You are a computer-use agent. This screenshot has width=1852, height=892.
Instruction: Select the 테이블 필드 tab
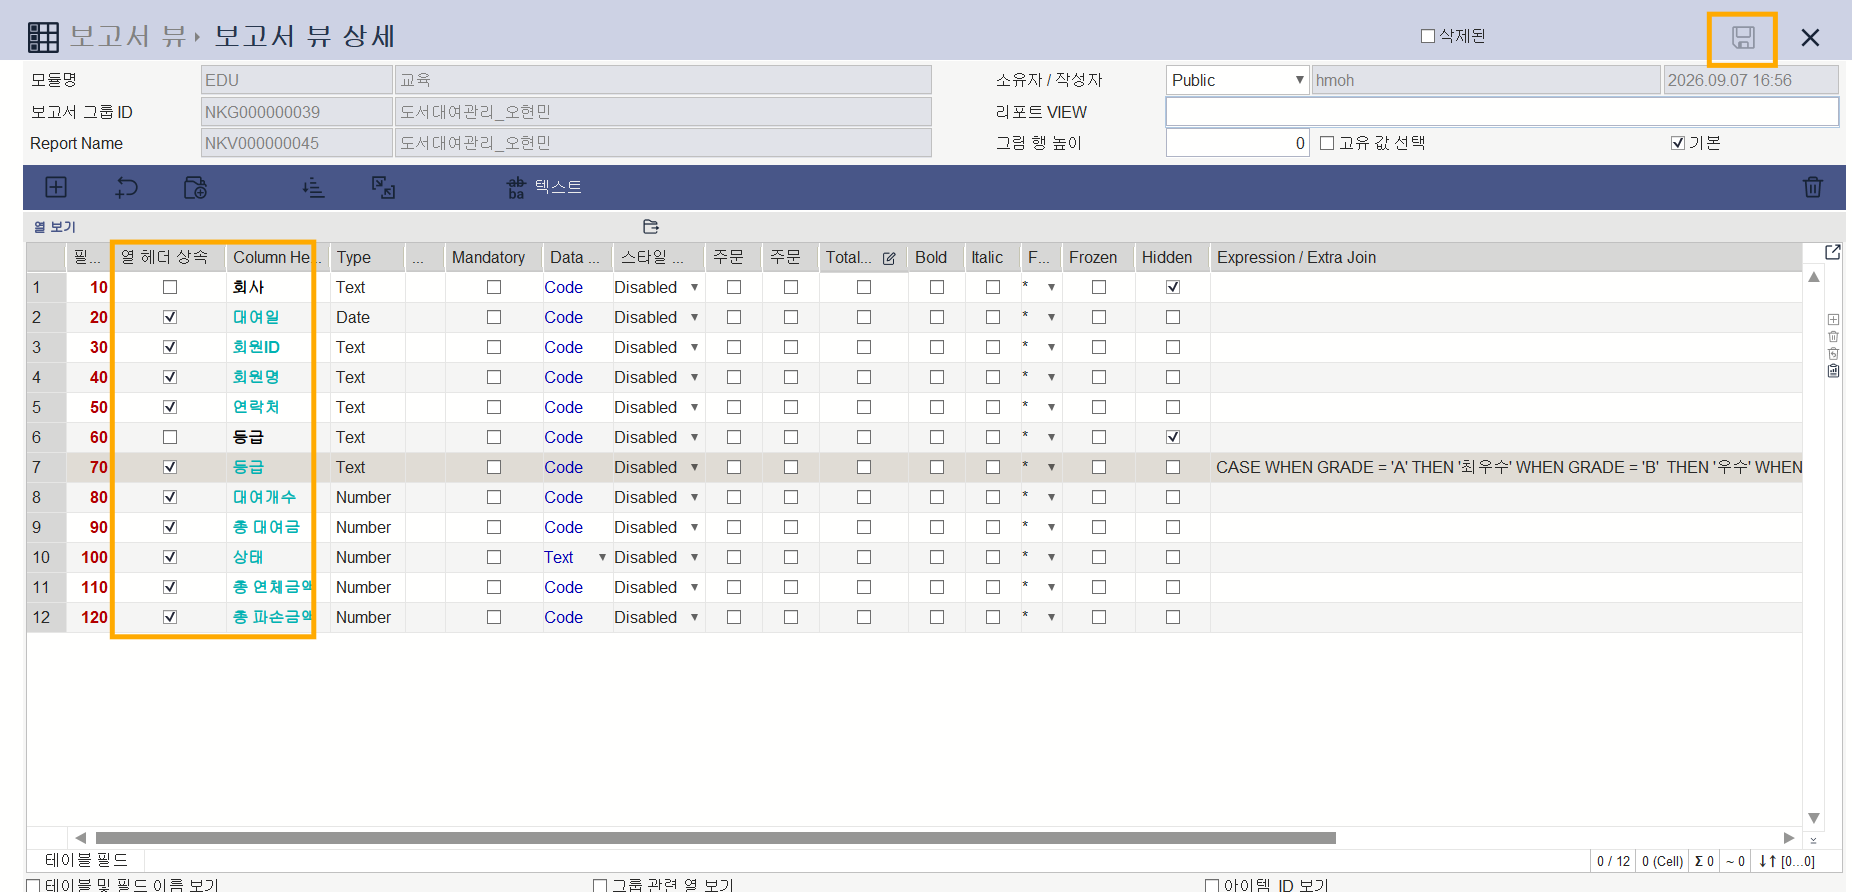[x=87, y=860]
